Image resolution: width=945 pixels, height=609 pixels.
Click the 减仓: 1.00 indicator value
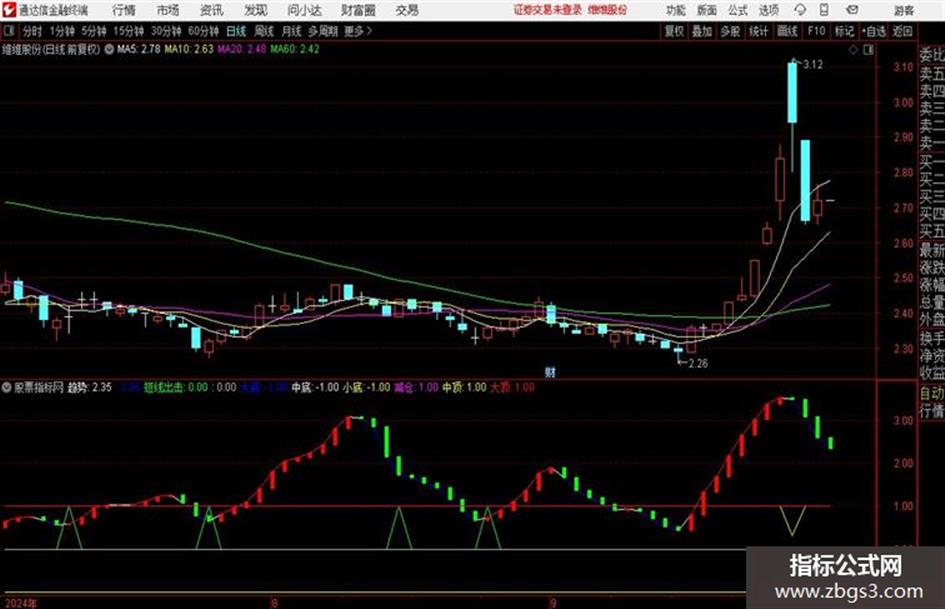tap(416, 387)
